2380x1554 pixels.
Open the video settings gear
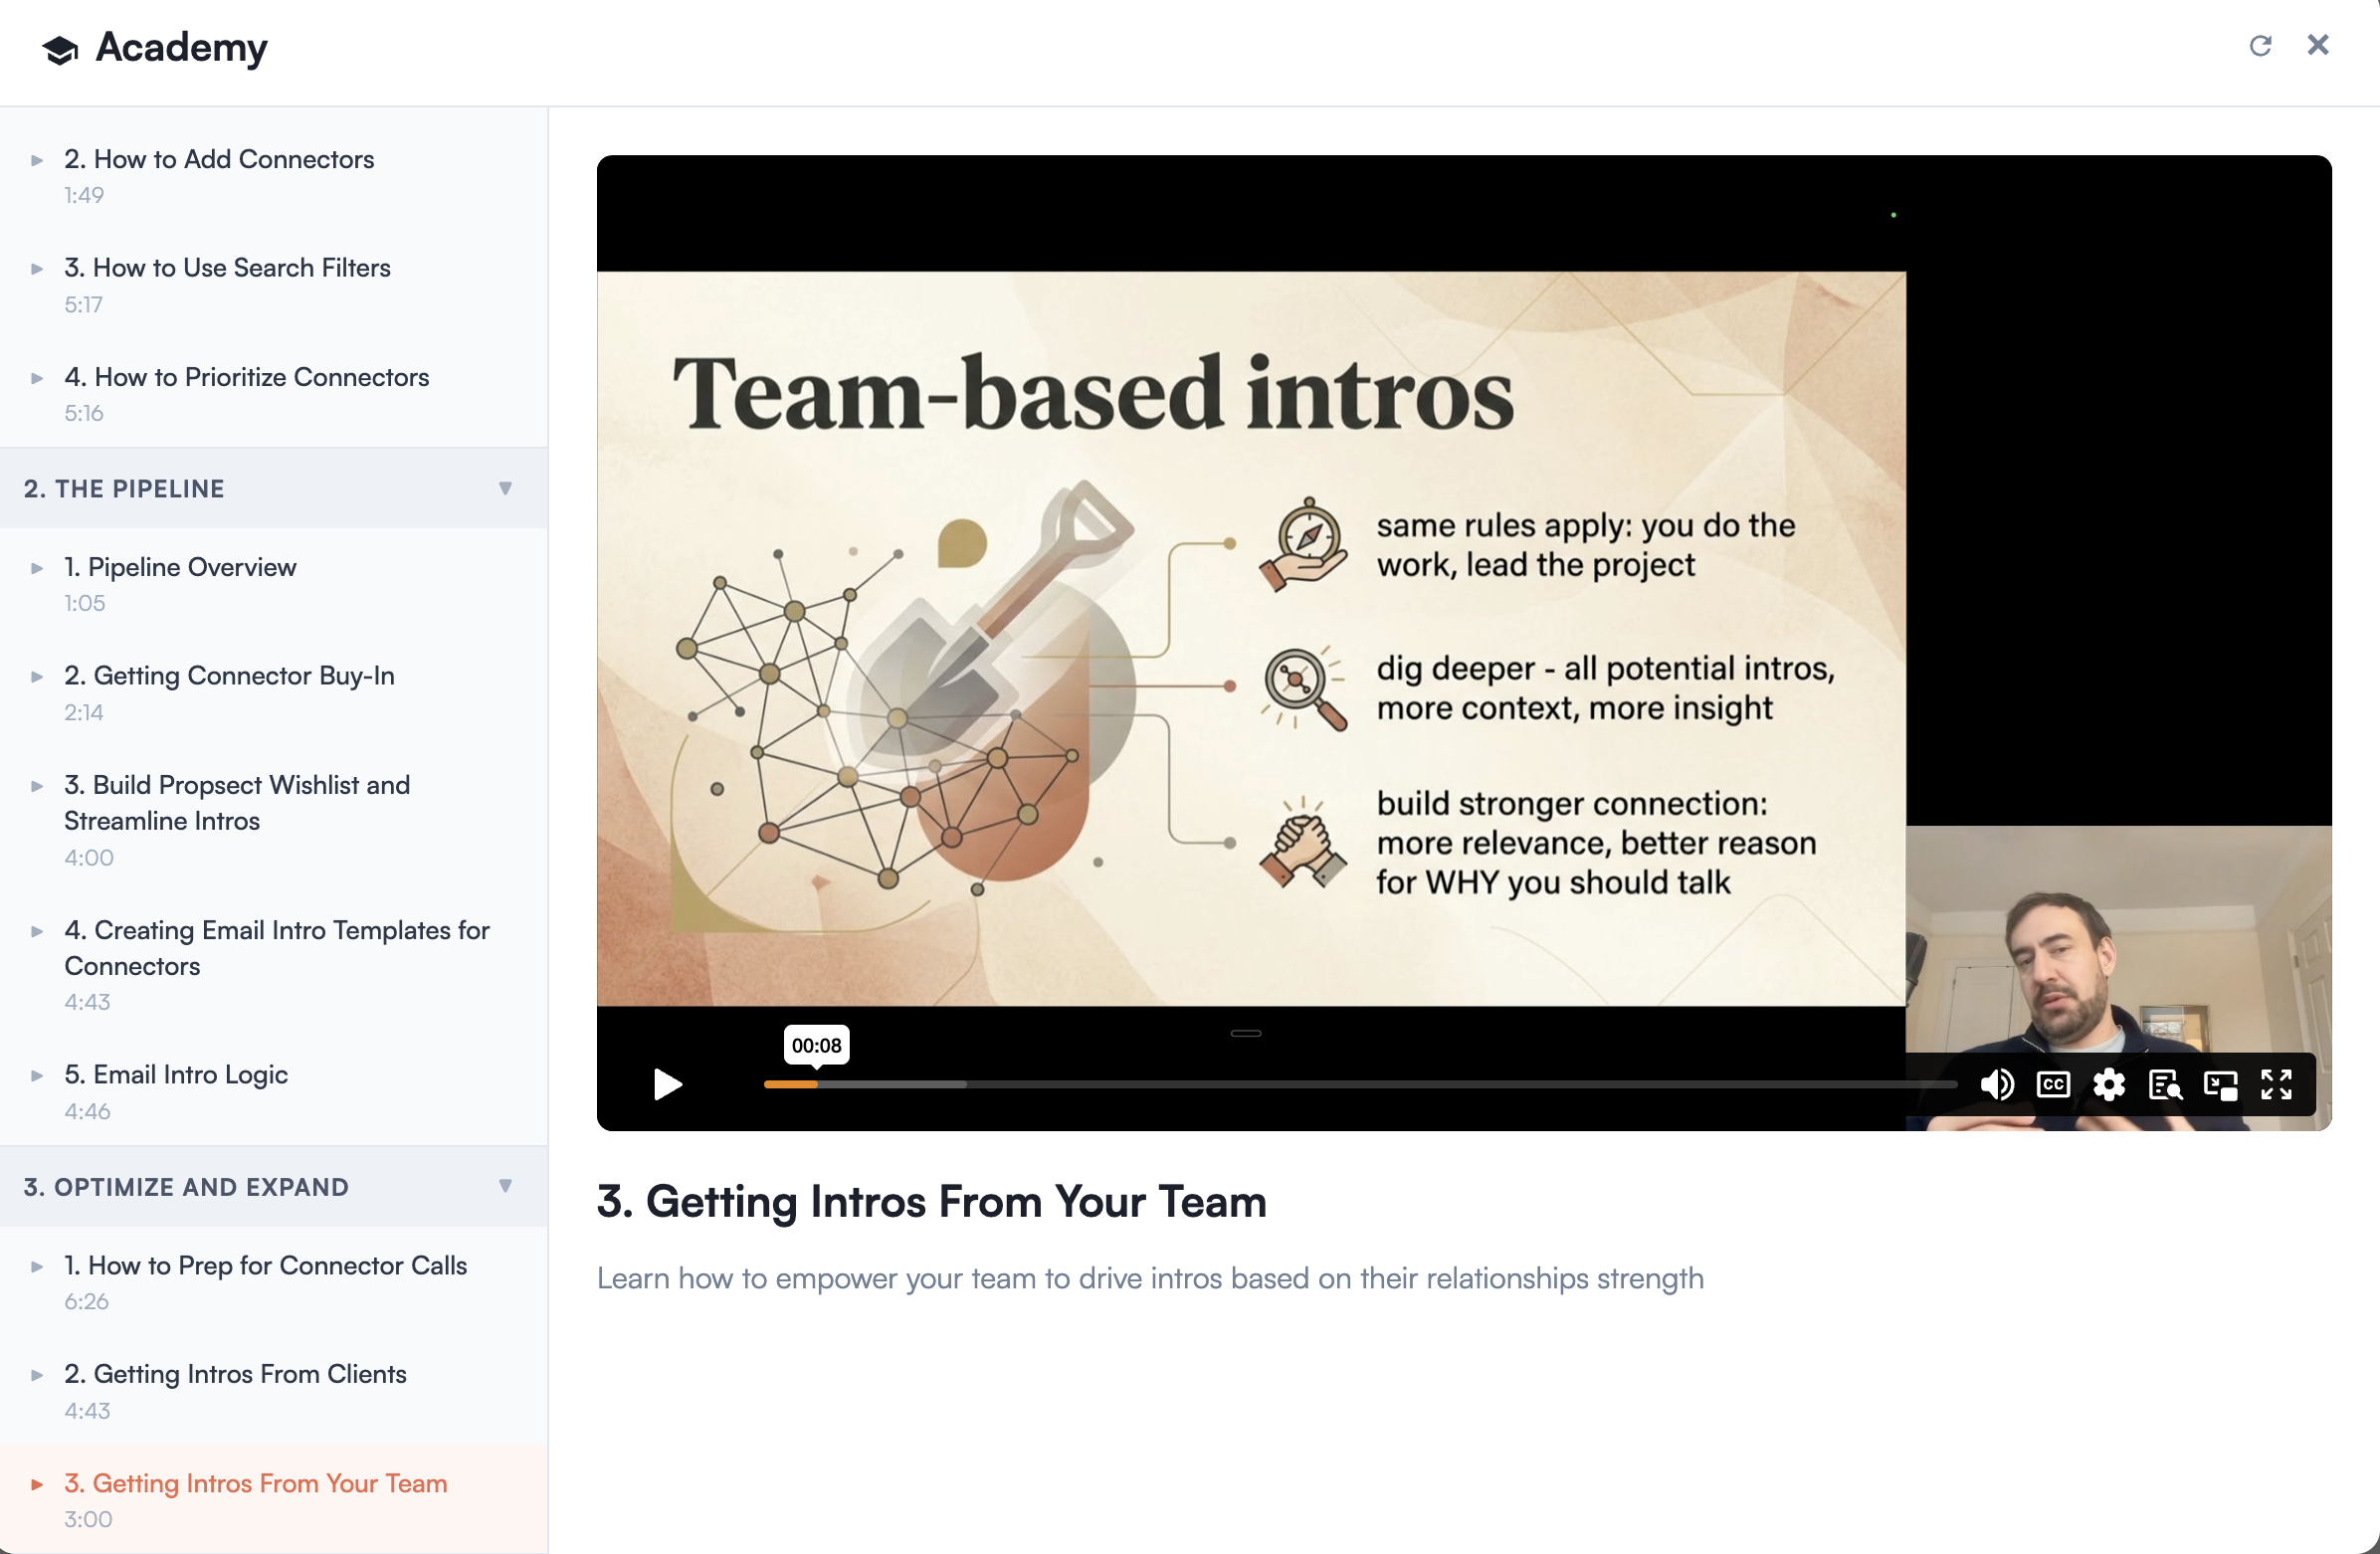[2109, 1085]
